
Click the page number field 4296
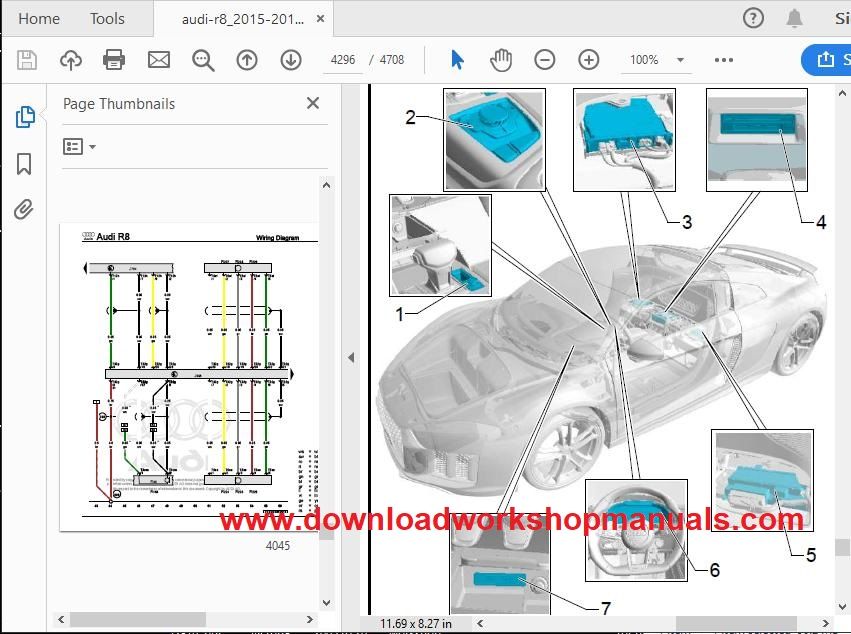pos(343,60)
